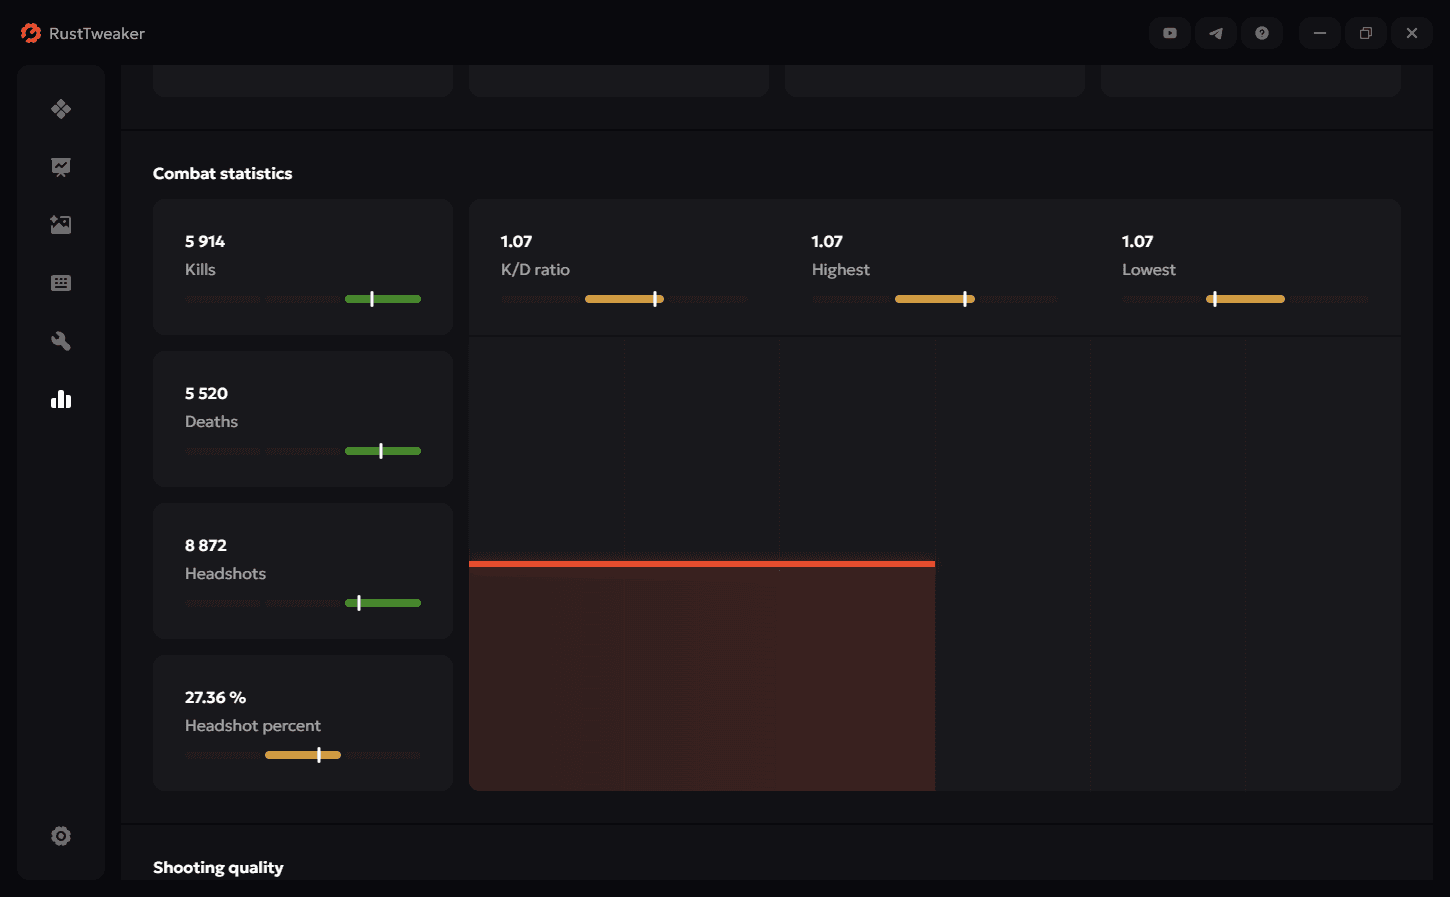Open the presentation chart sidebar section
The image size is (1450, 897).
61,167
